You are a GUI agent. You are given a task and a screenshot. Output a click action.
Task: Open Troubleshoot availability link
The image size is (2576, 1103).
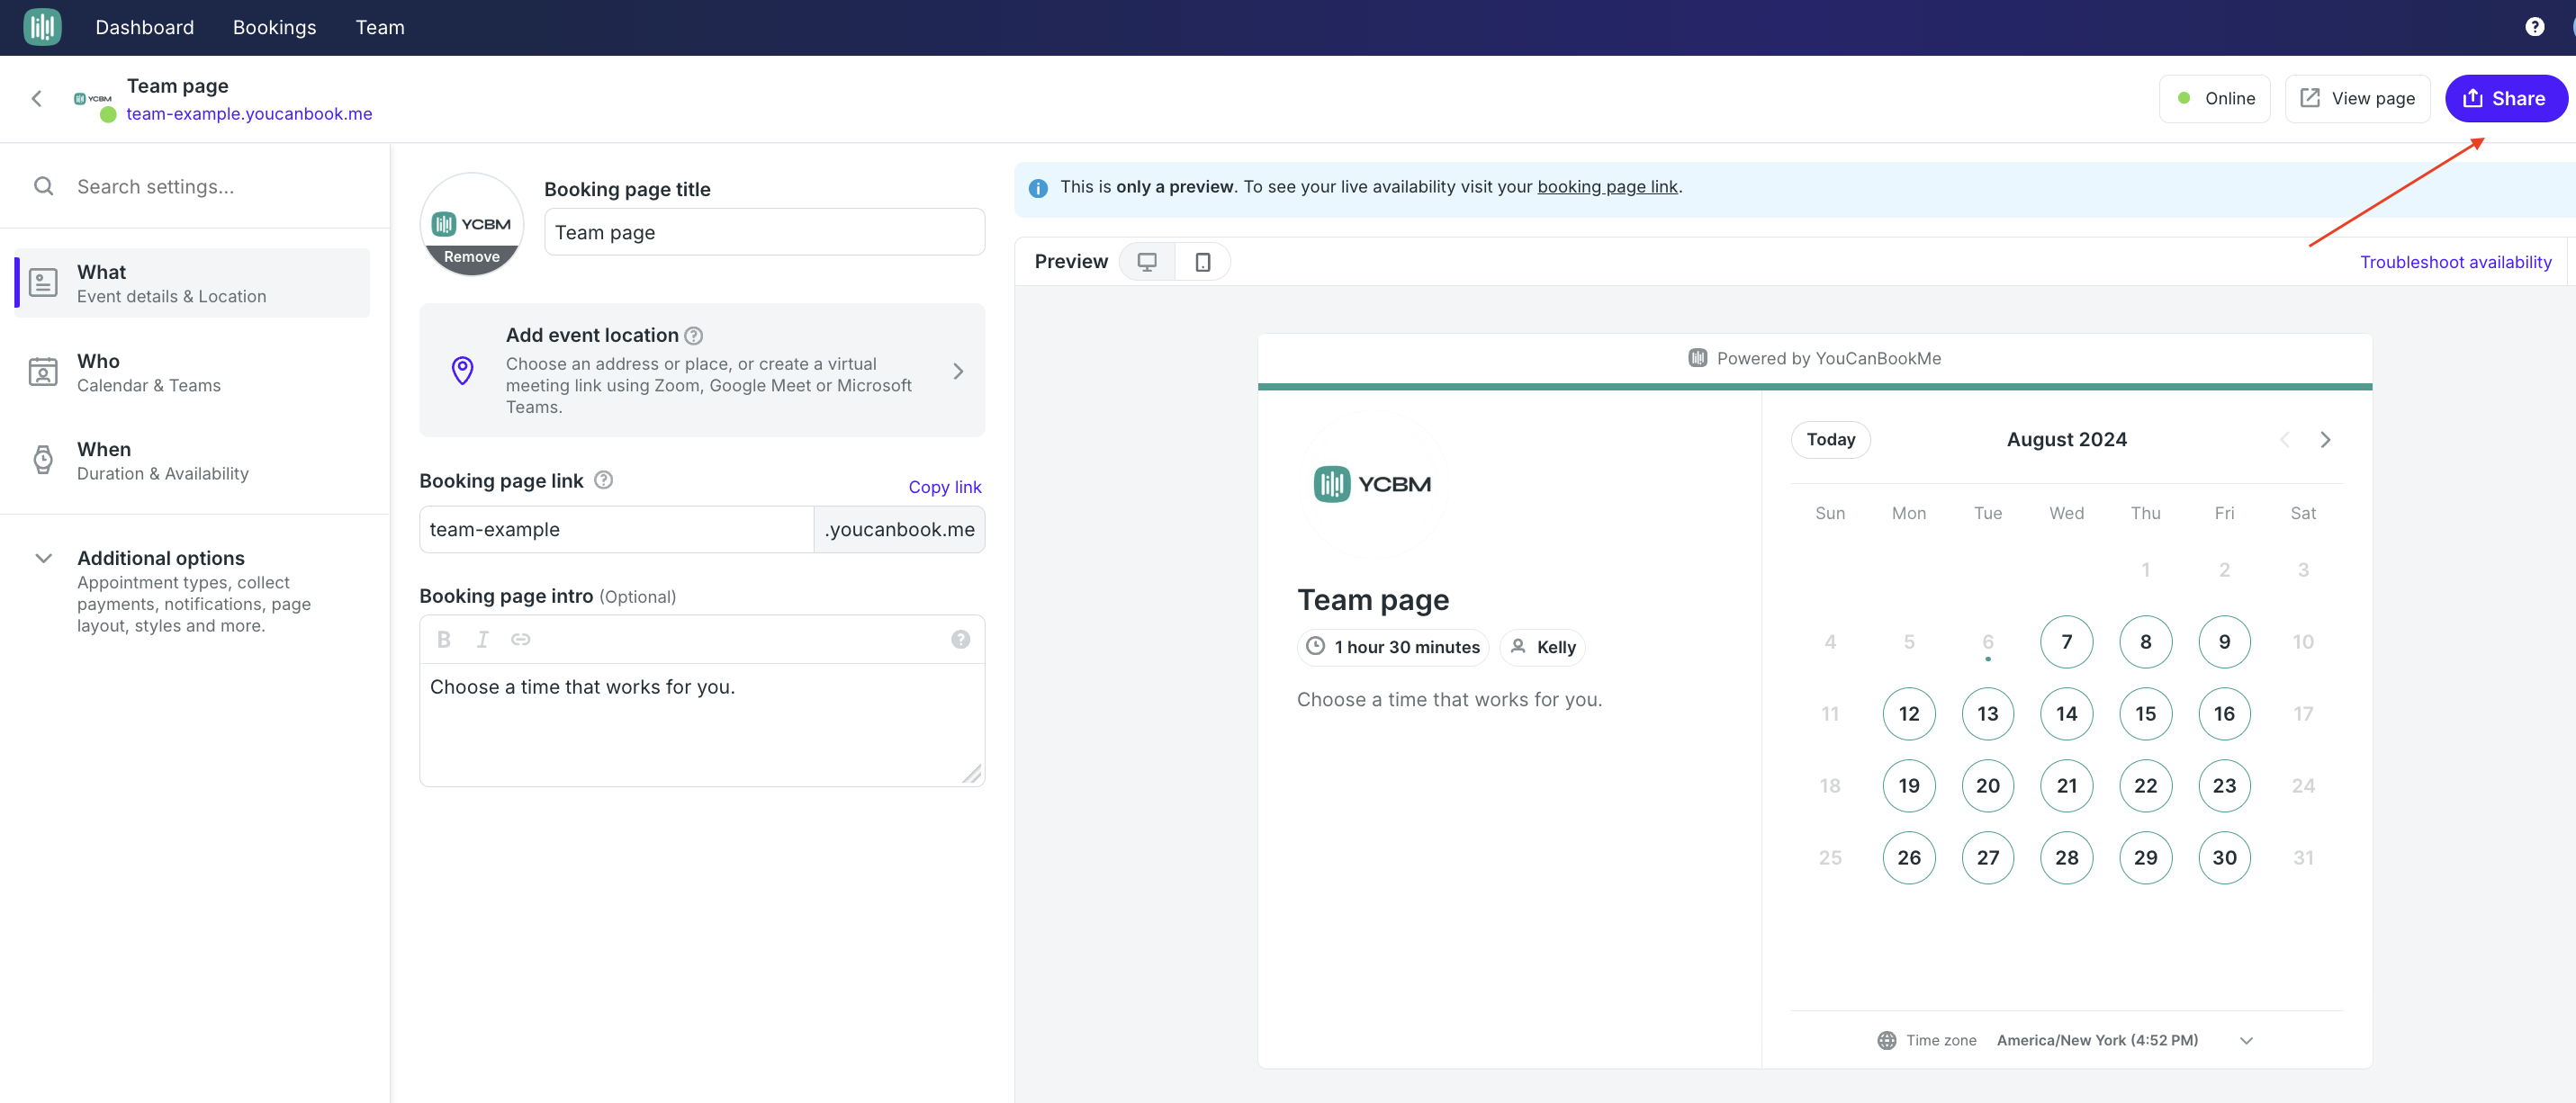coord(2455,262)
